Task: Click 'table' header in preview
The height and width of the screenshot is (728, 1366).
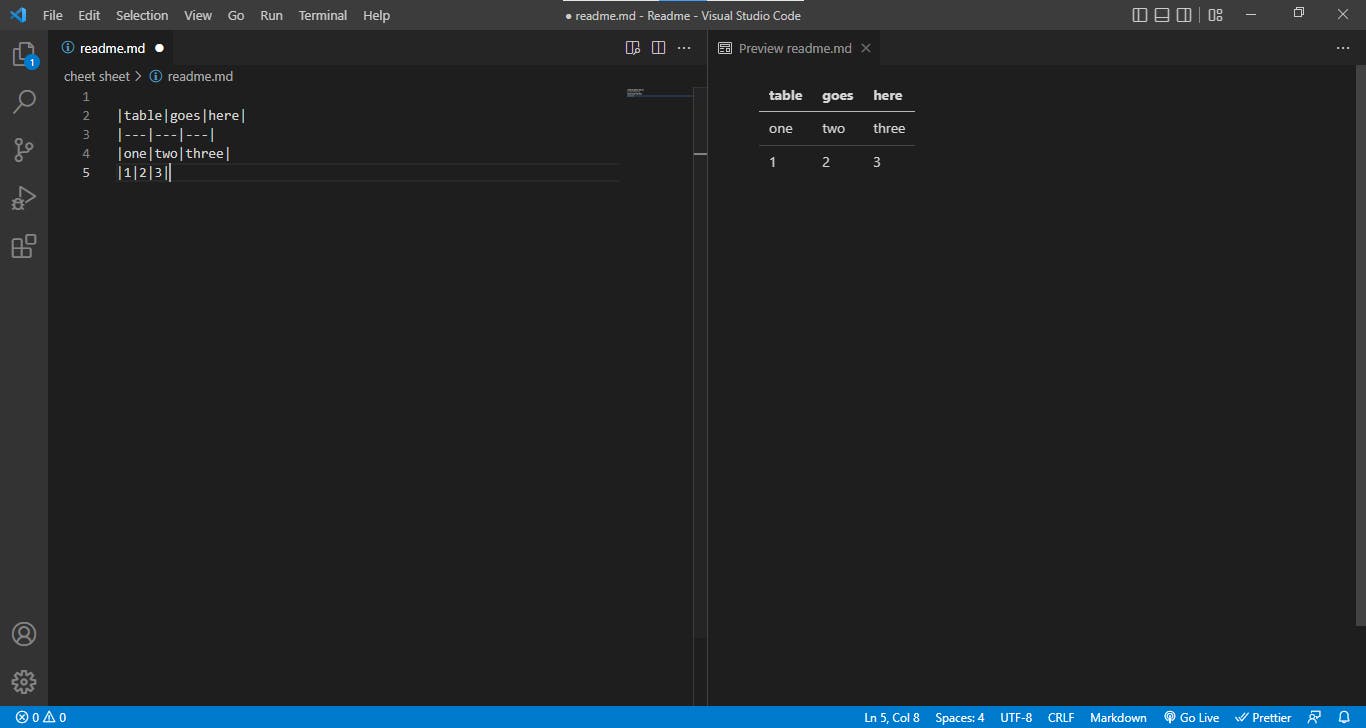Action: (x=785, y=96)
